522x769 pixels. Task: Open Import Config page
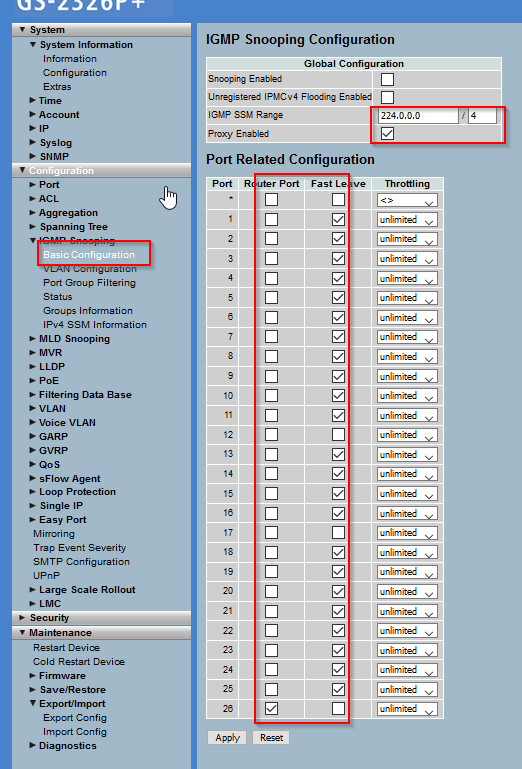point(75,732)
